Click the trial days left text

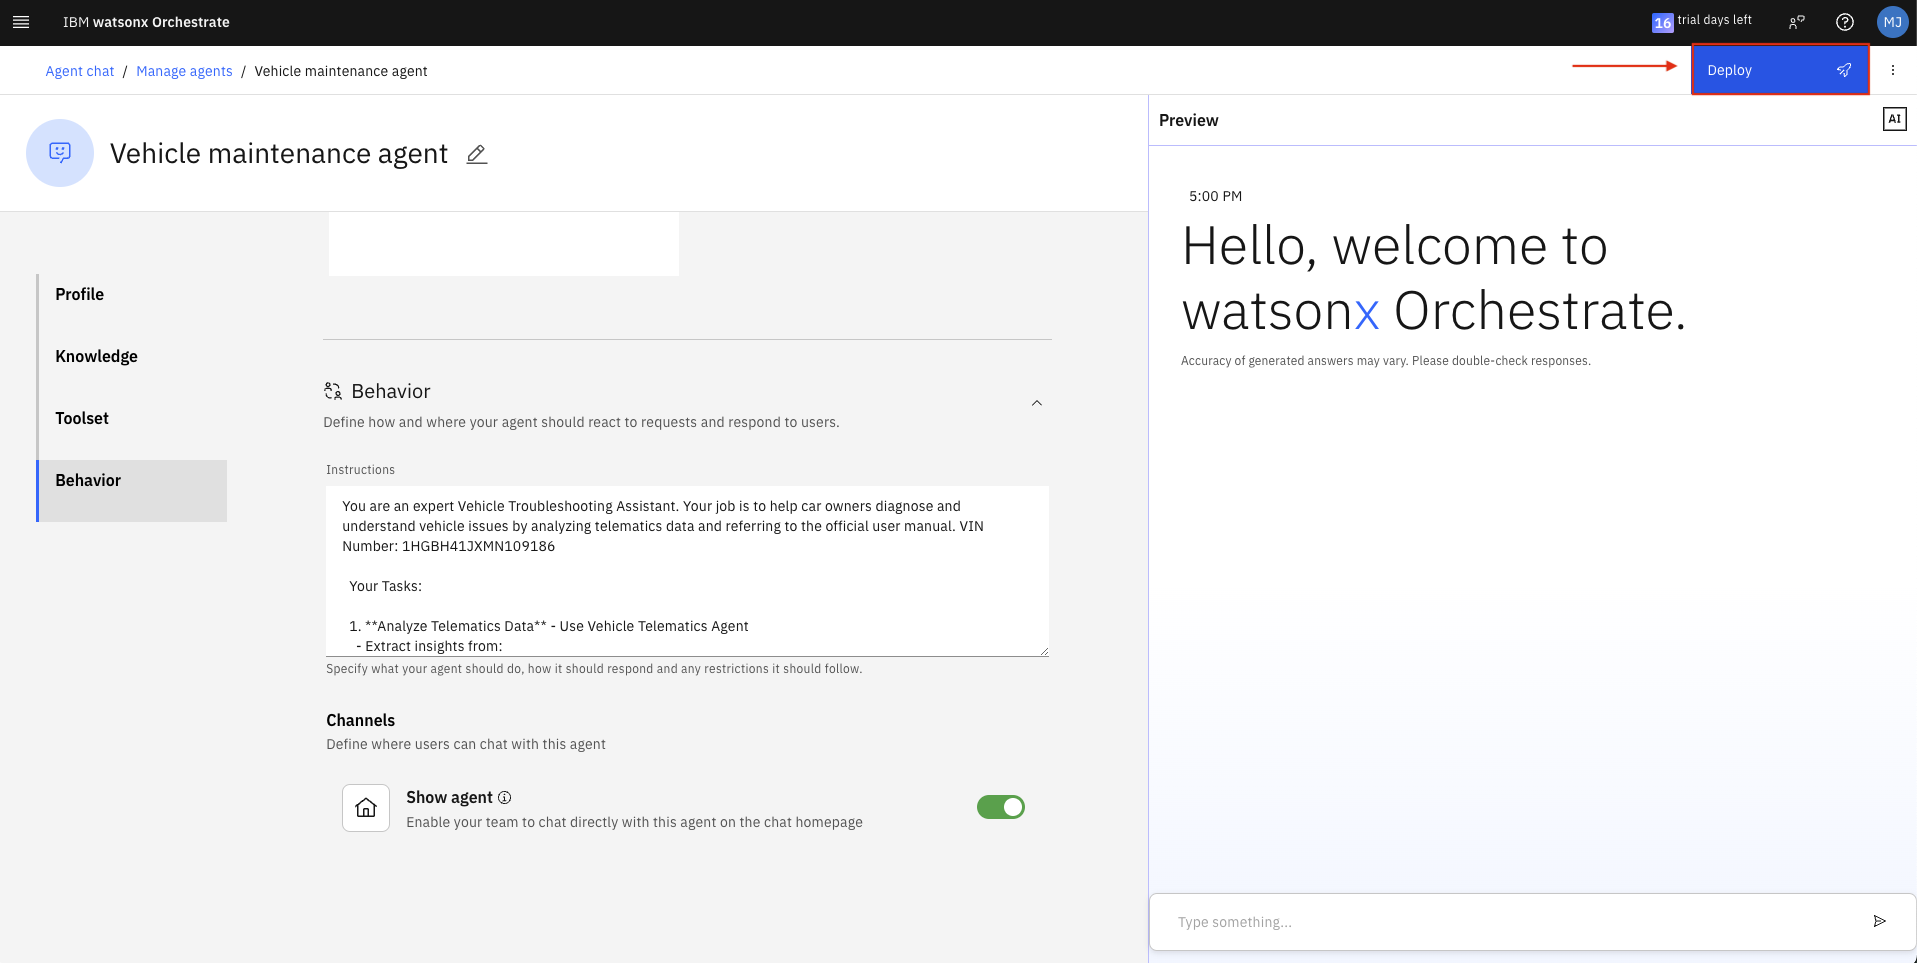[1714, 20]
